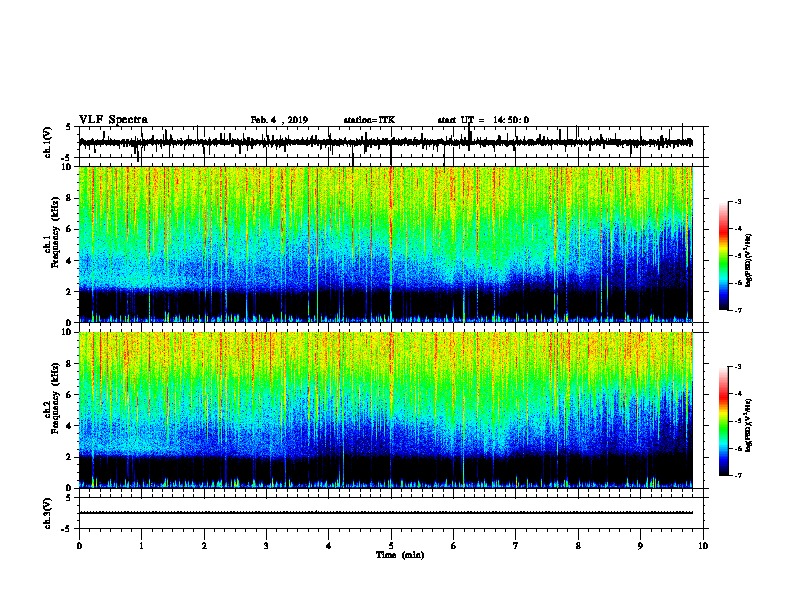Click "-3" tick on ch.2 color bar
The height and width of the screenshot is (612, 792).
738,367
